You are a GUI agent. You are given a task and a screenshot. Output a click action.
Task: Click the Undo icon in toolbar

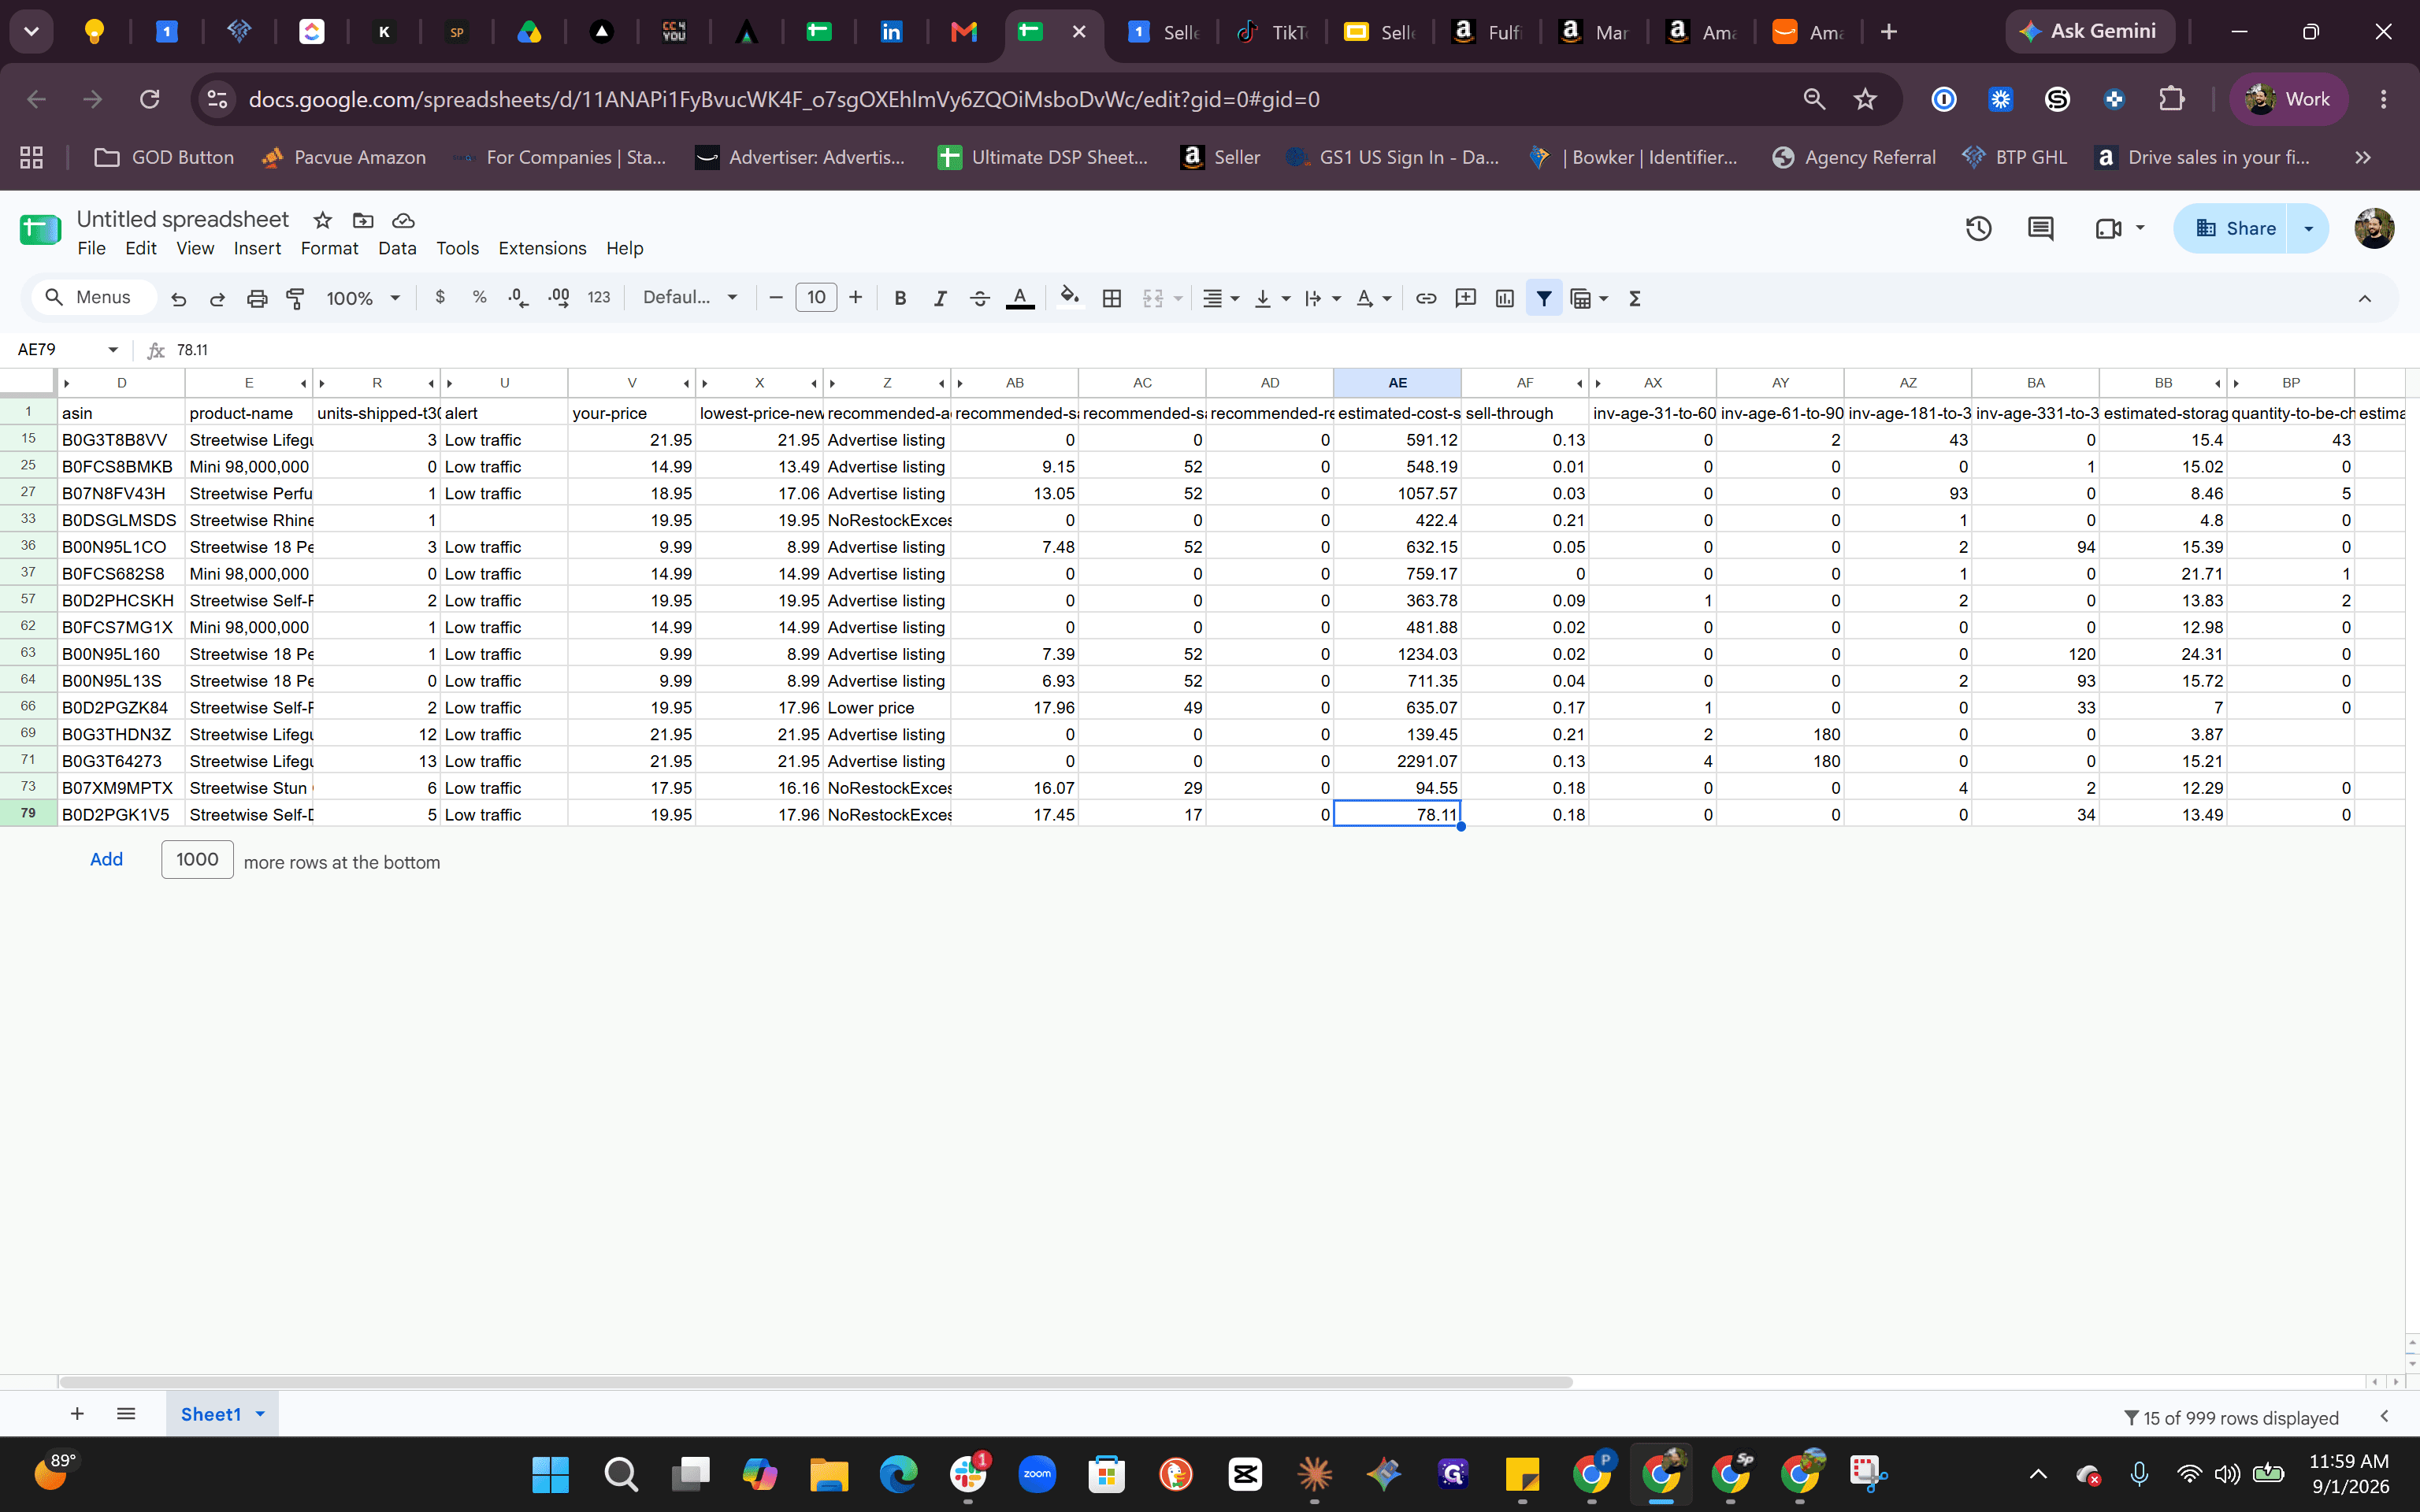point(179,298)
